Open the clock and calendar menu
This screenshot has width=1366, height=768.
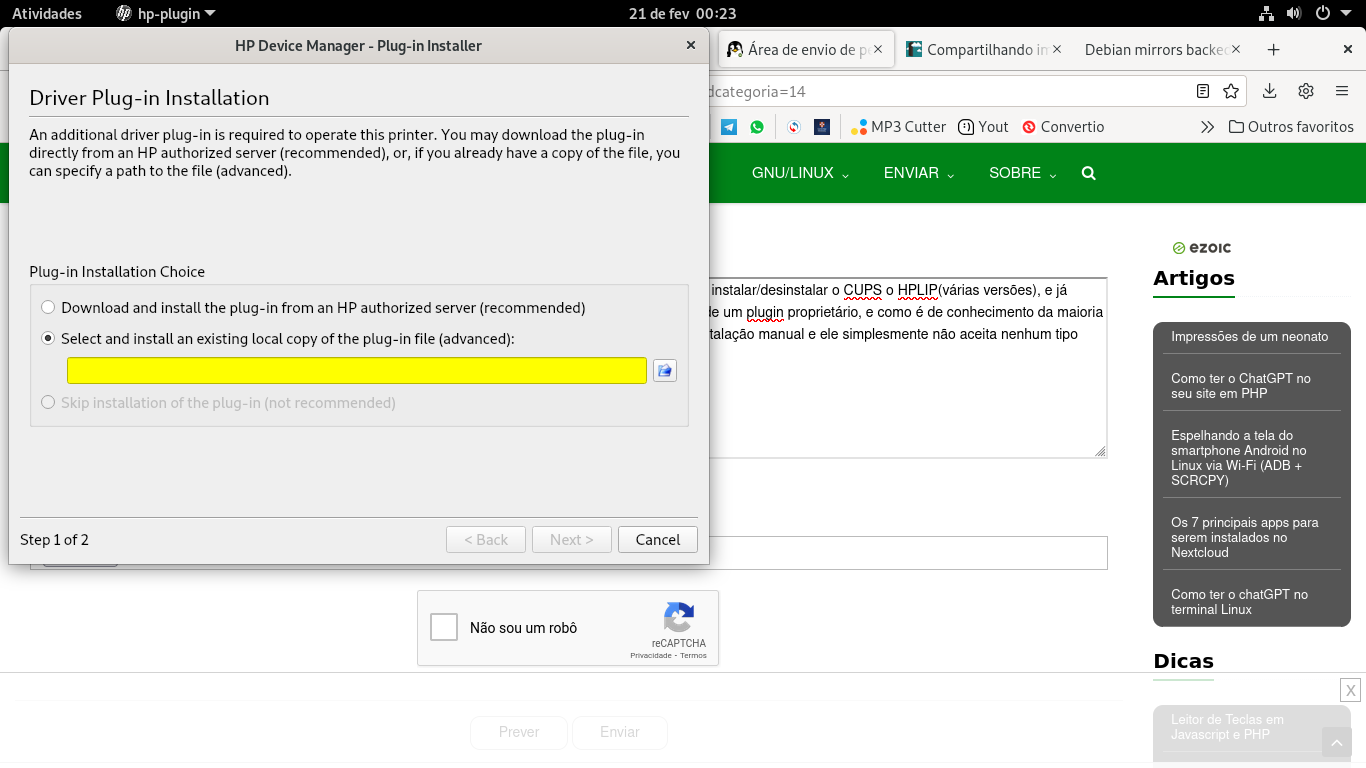(x=683, y=14)
